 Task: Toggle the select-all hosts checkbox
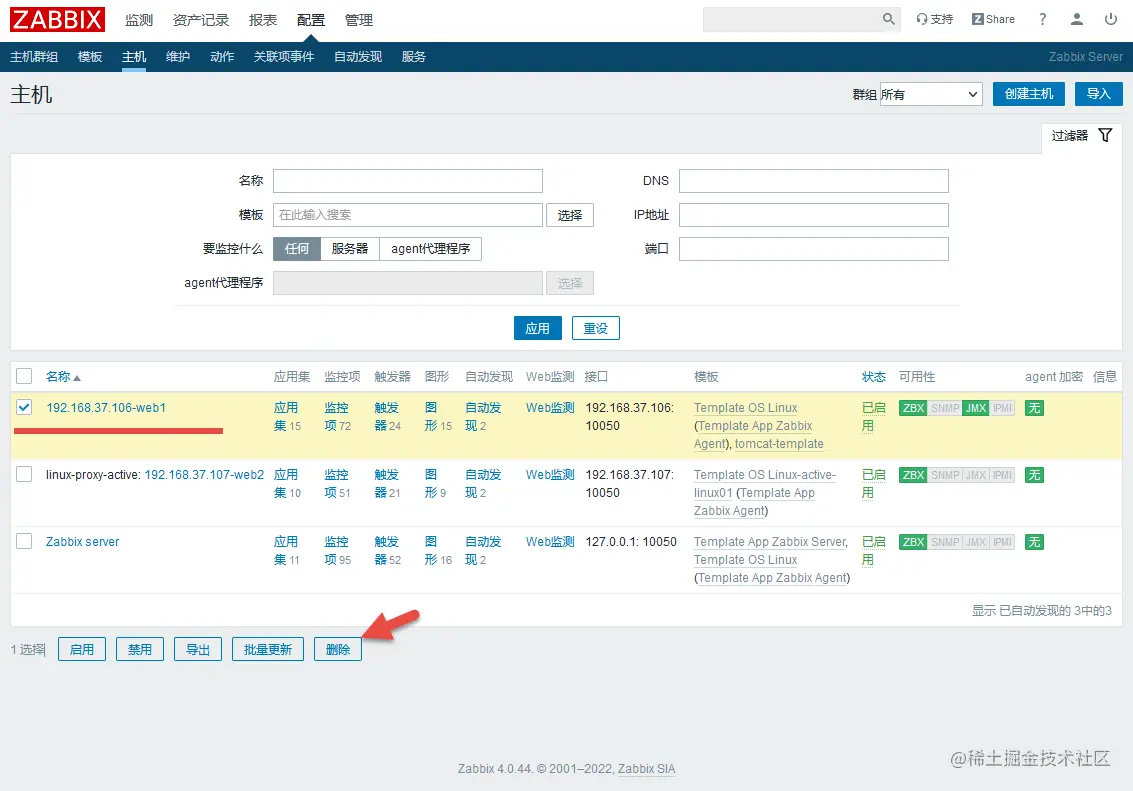click(25, 376)
